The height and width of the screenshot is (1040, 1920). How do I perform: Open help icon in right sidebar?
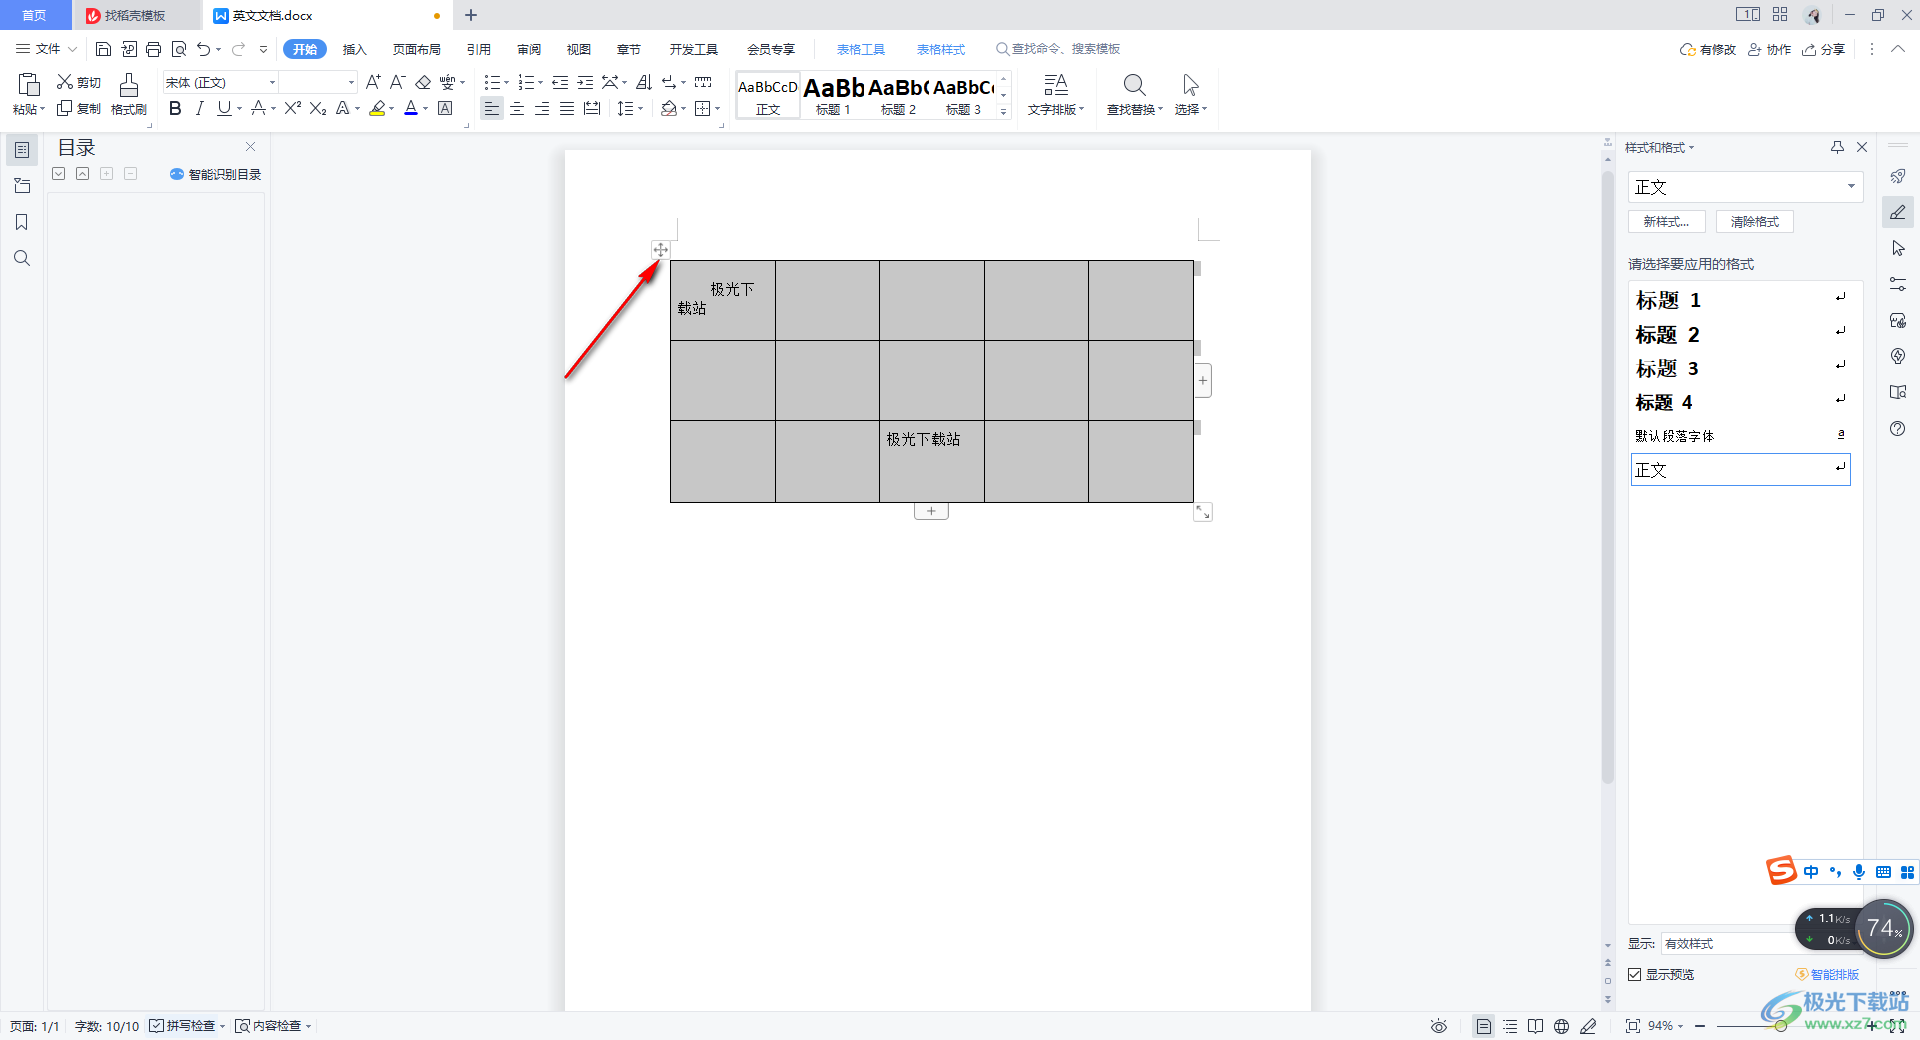click(x=1898, y=428)
